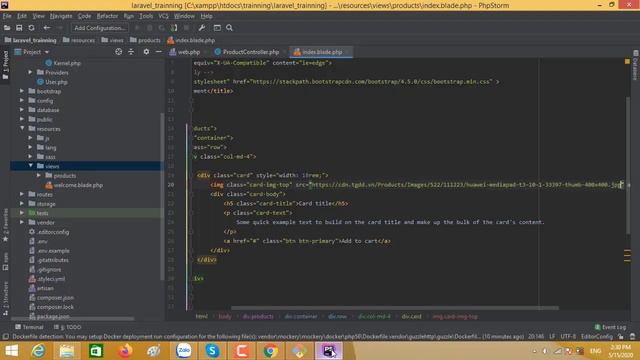Open Firefox from the taskbar
Image resolution: width=640 pixels, height=360 pixels.
(x=125, y=351)
